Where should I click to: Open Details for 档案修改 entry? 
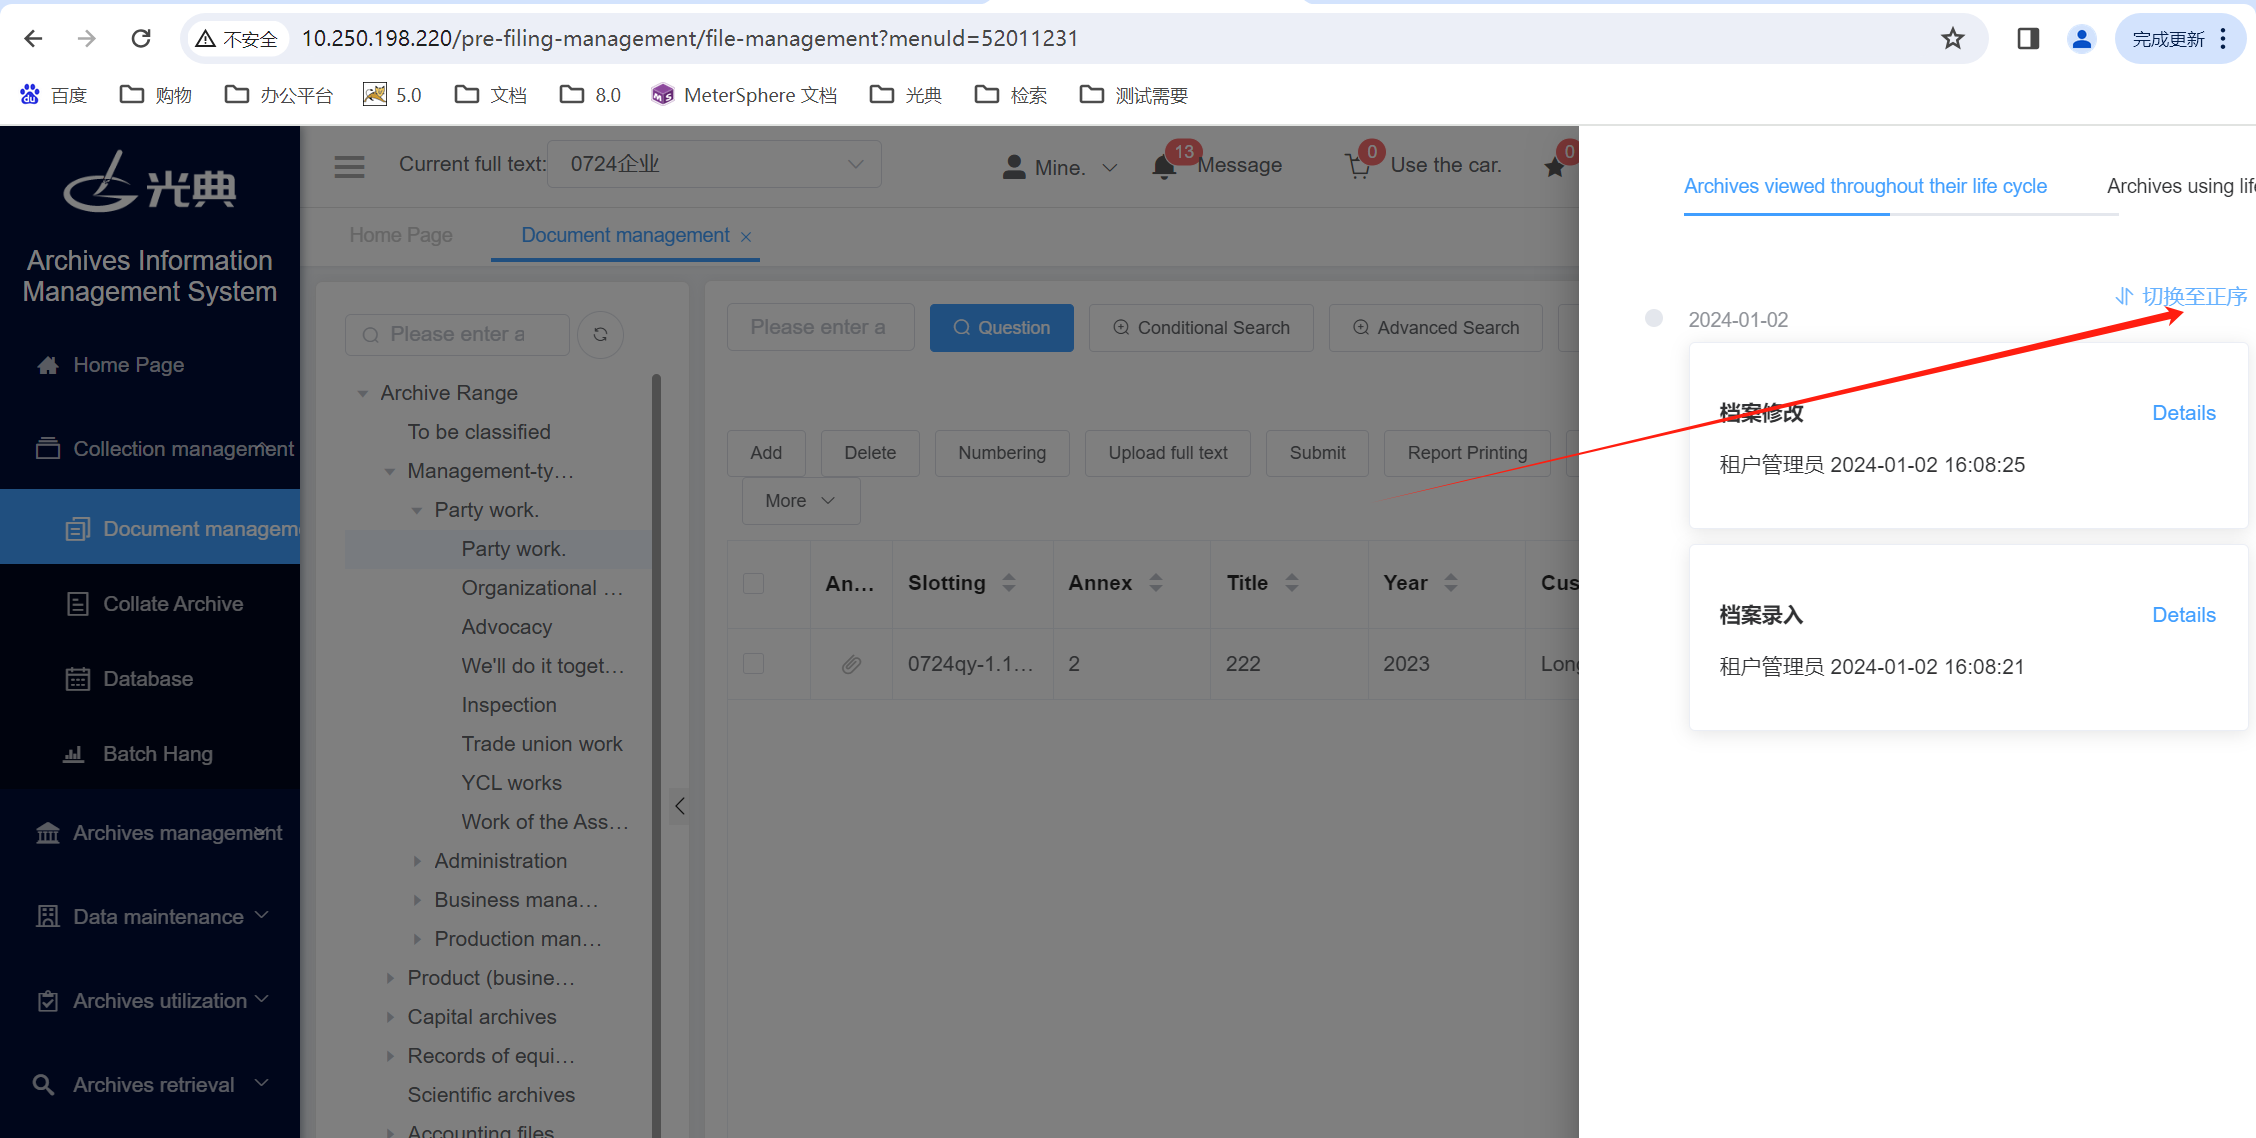pyautogui.click(x=2183, y=413)
